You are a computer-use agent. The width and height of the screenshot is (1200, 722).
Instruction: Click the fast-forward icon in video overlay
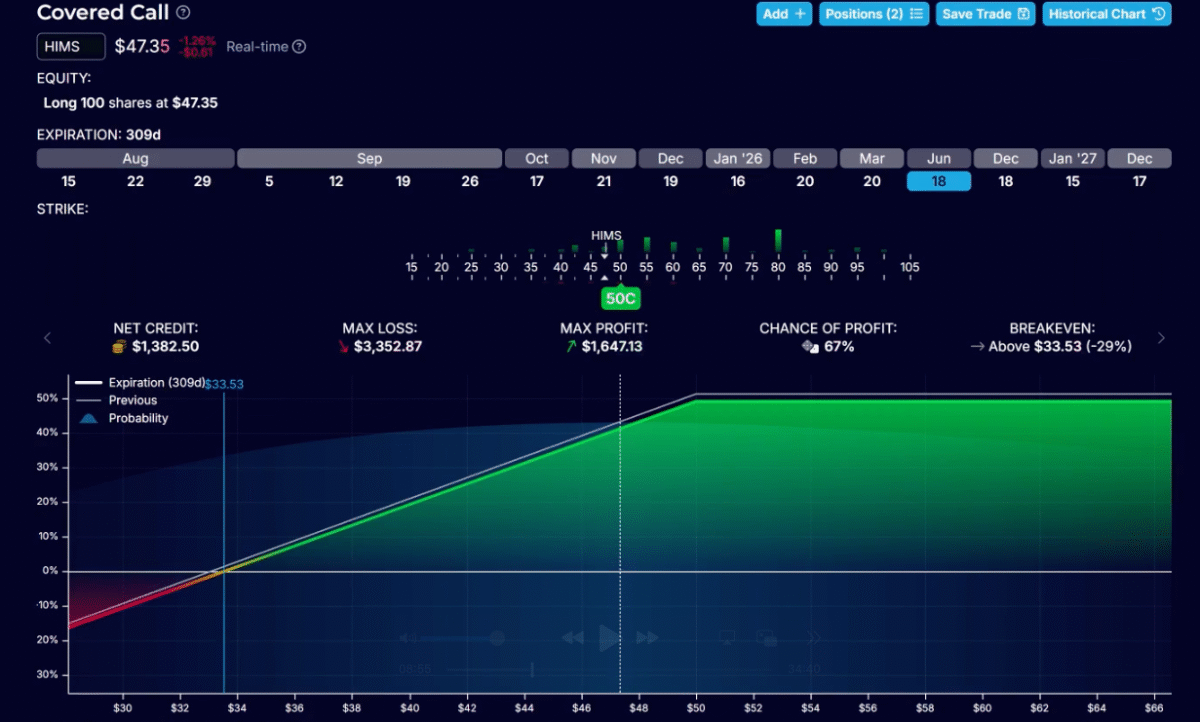click(647, 637)
